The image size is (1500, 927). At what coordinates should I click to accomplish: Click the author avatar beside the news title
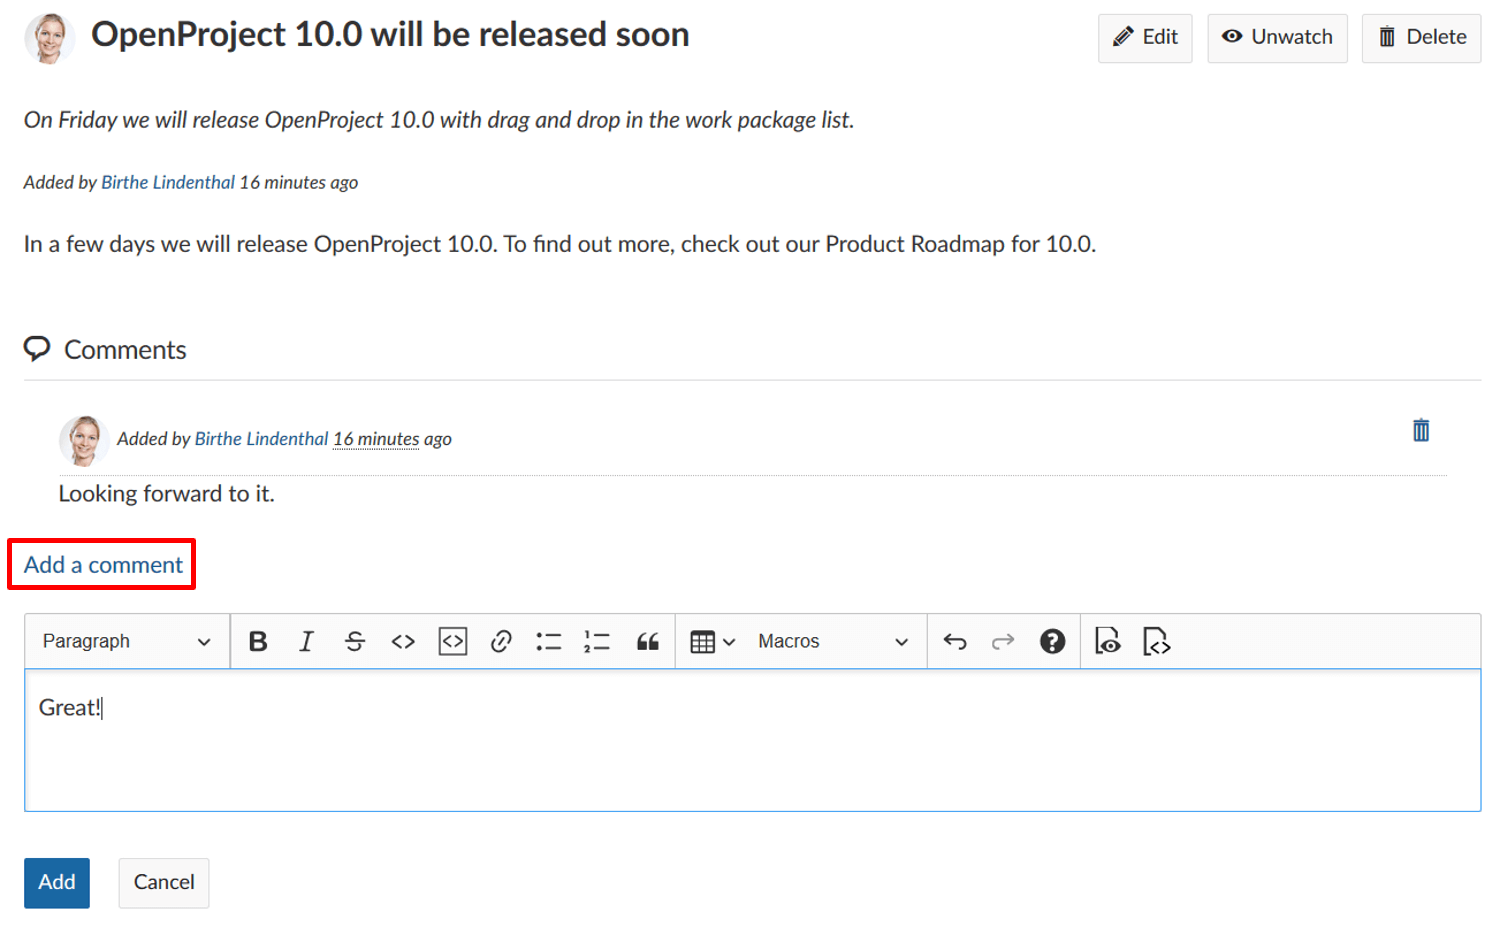click(x=49, y=39)
